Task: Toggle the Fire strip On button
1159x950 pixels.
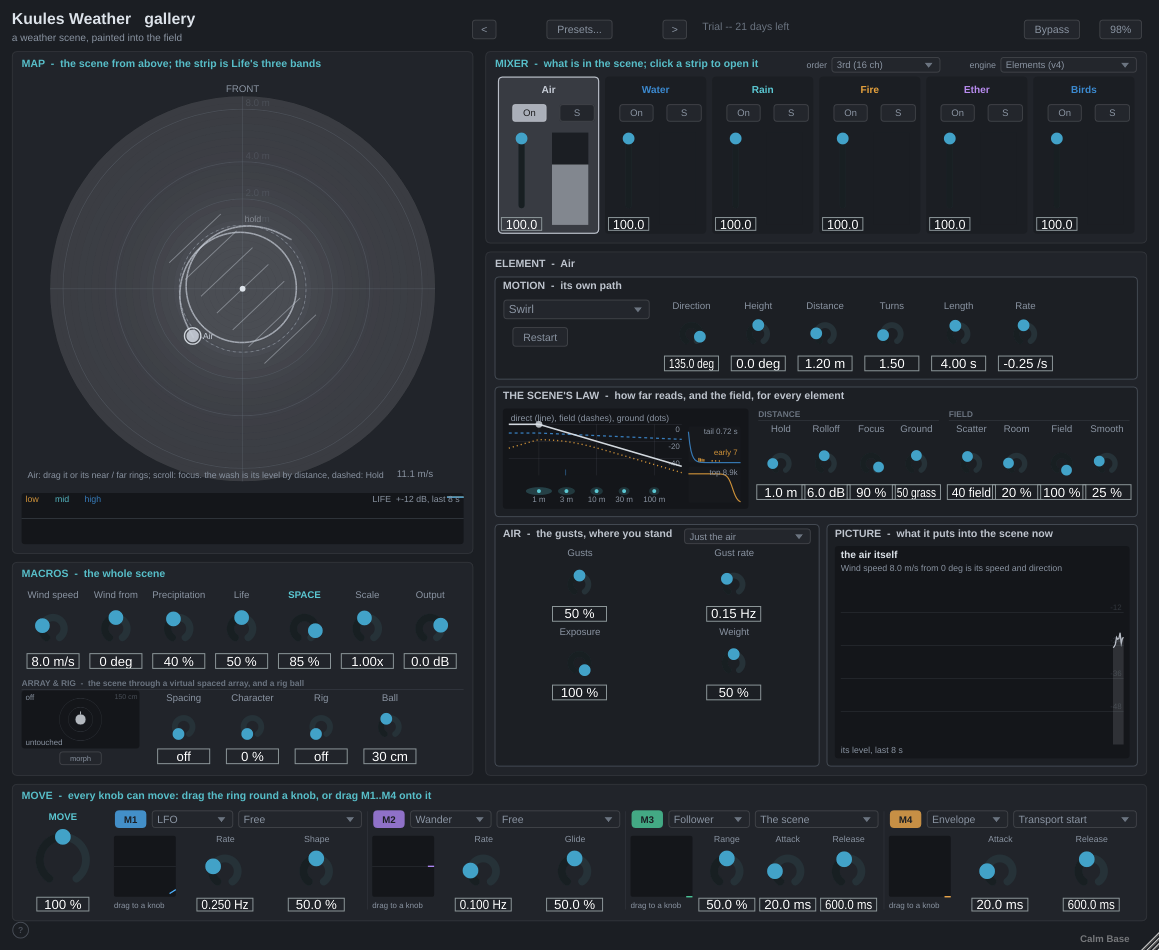Action: click(850, 112)
